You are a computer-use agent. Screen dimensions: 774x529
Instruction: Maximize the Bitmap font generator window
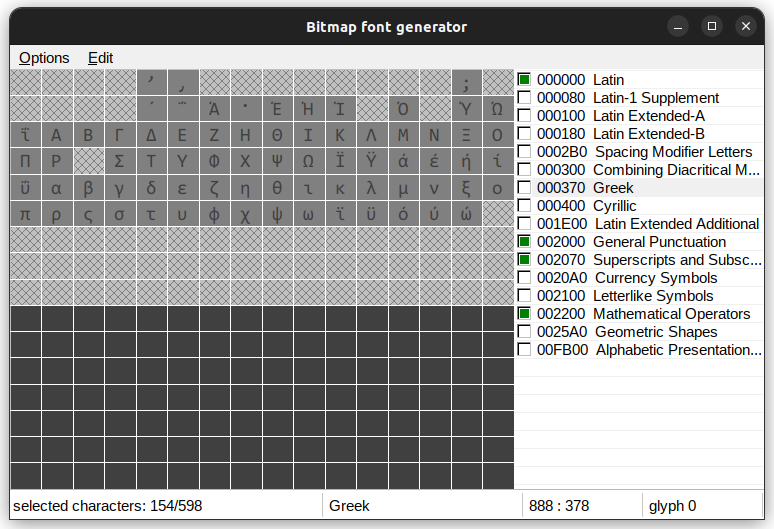pyautogui.click(x=711, y=27)
